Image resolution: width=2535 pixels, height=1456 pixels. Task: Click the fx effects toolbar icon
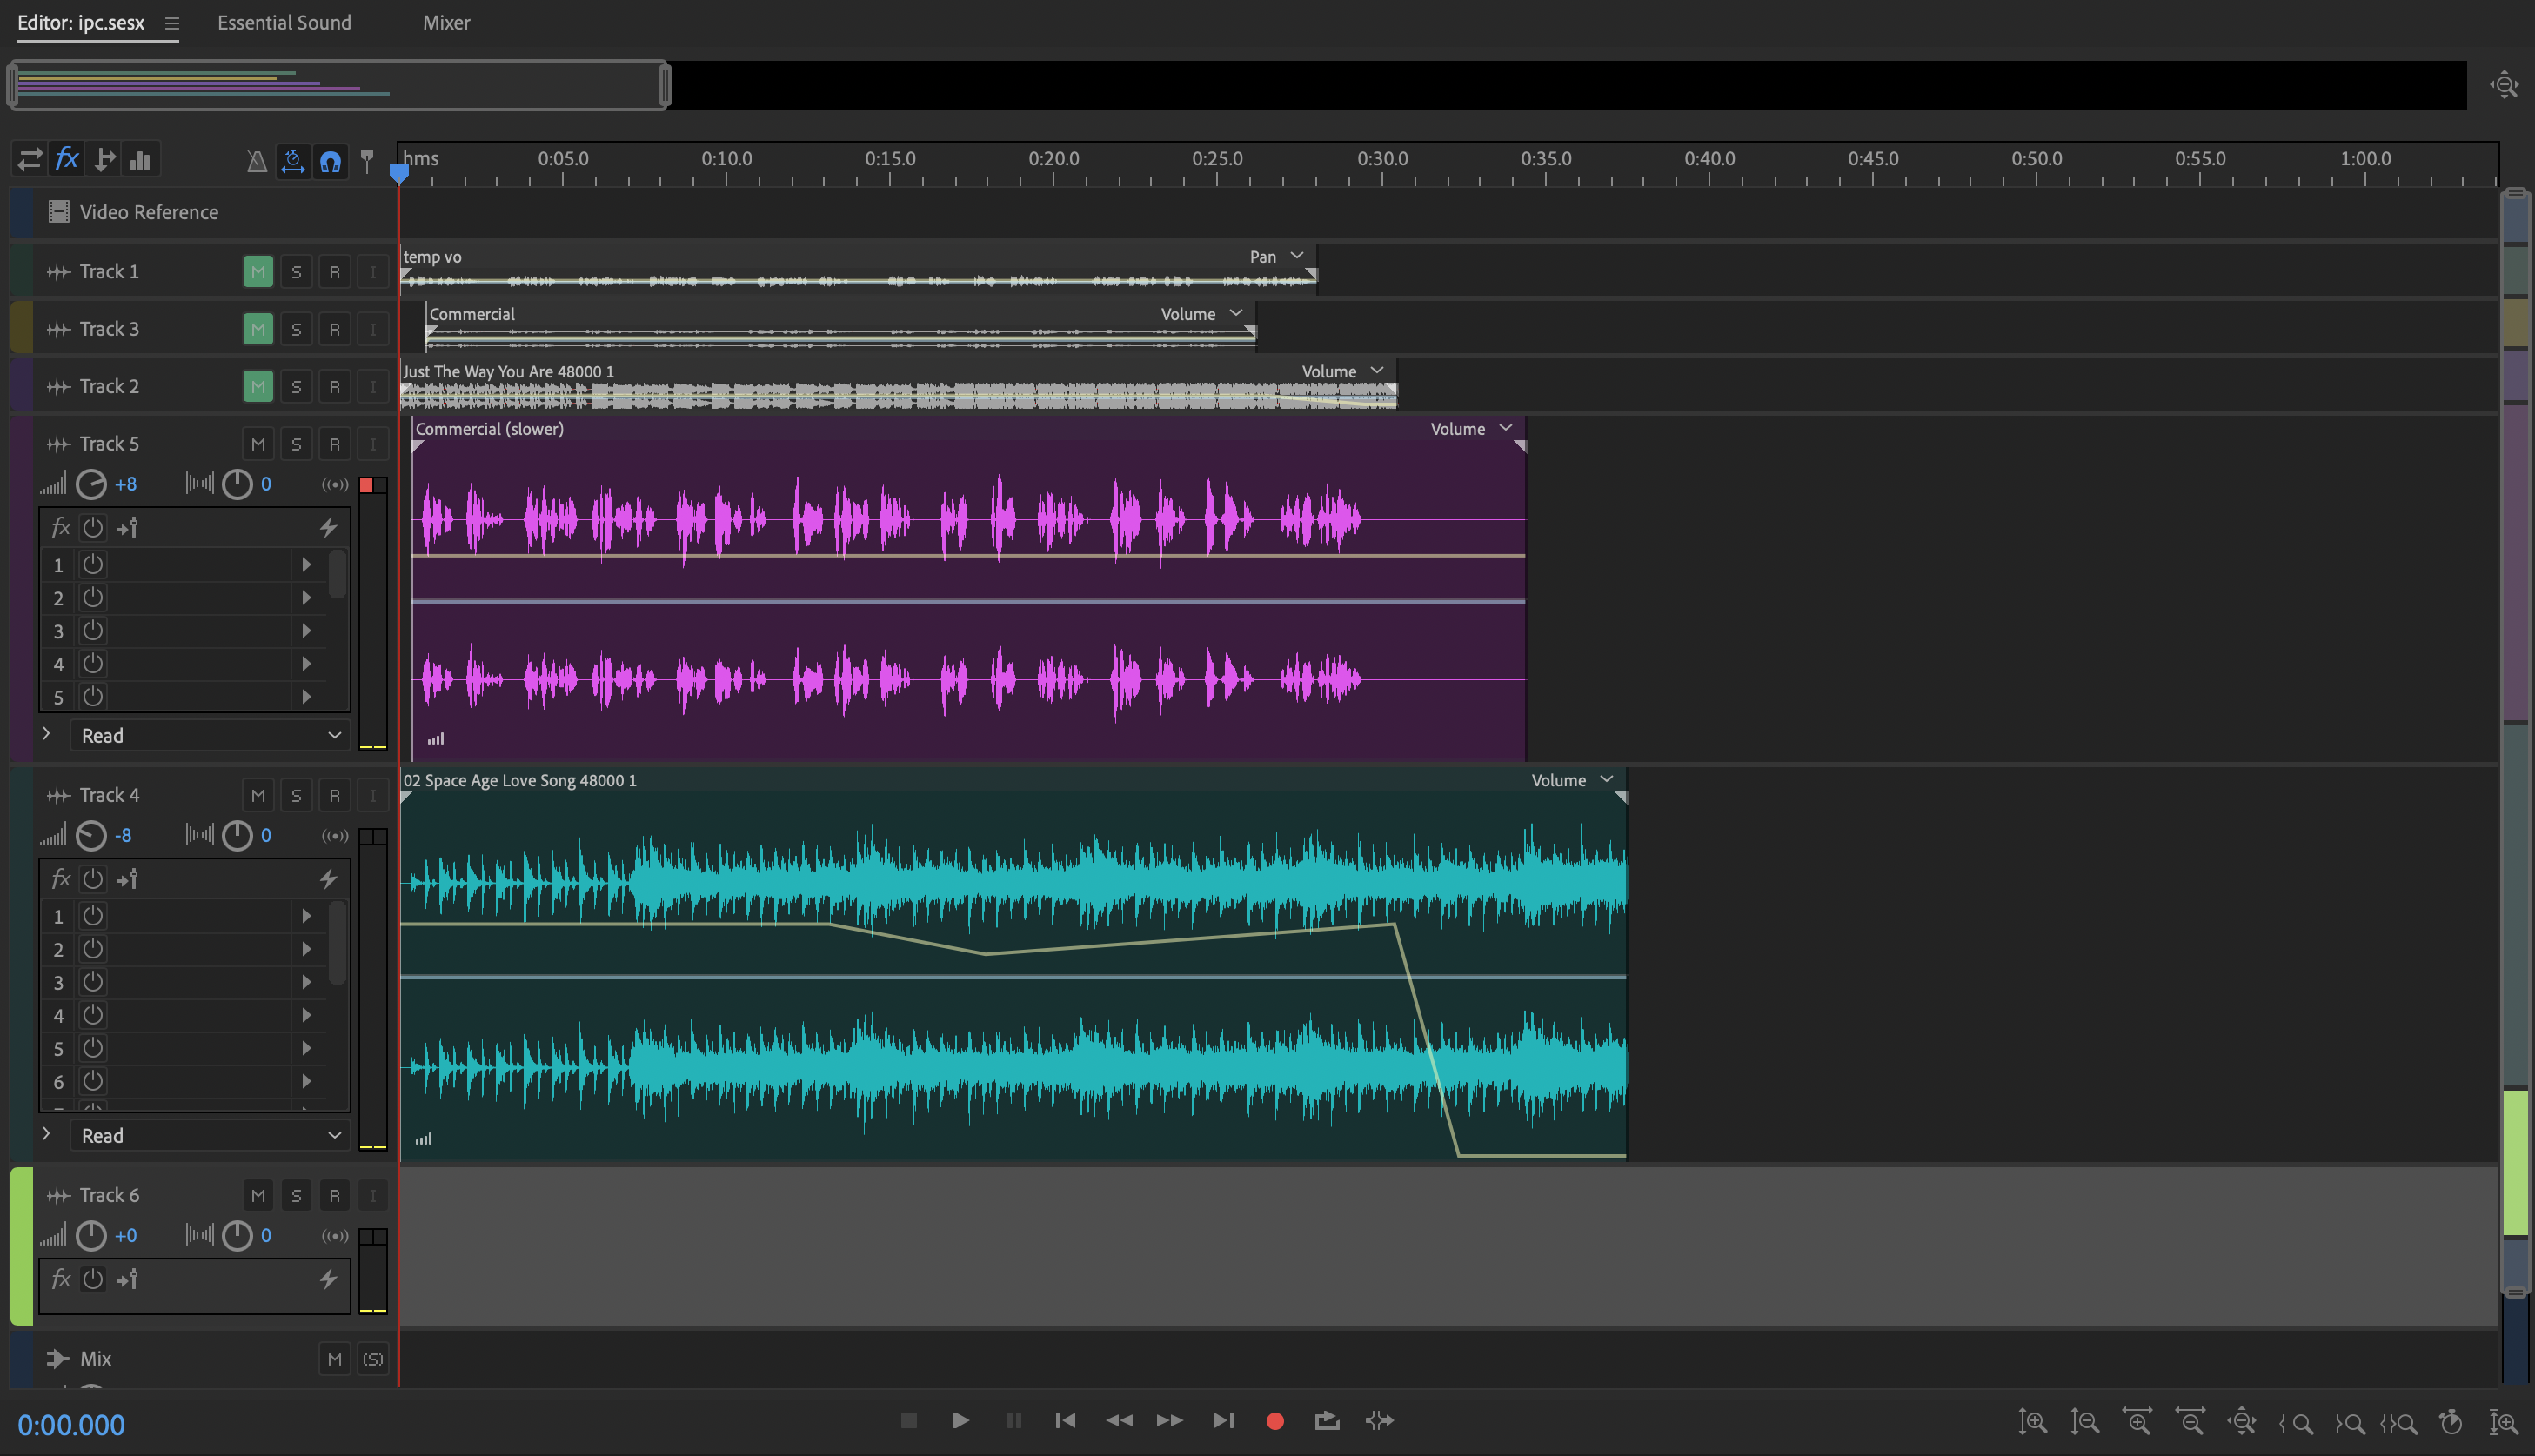point(66,158)
